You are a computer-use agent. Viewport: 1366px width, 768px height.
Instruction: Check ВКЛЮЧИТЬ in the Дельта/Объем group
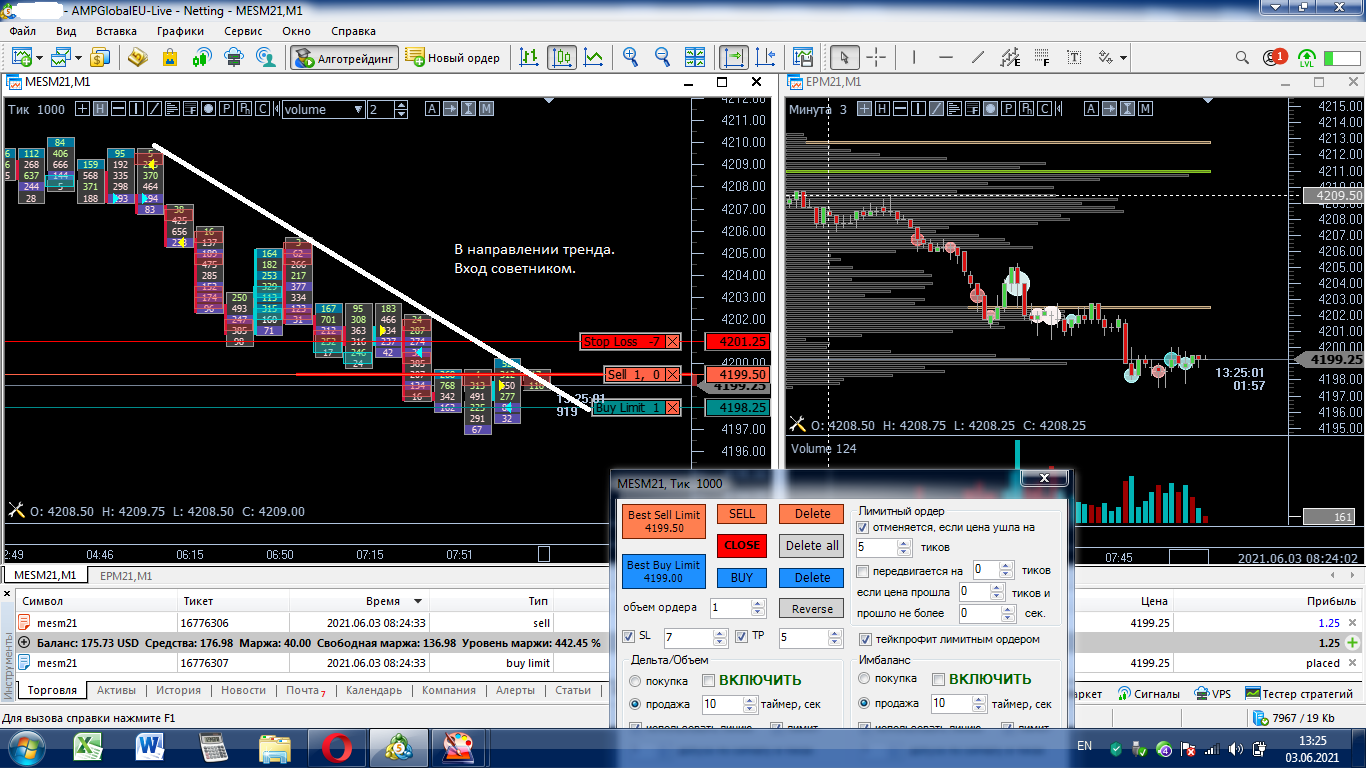tap(708, 680)
